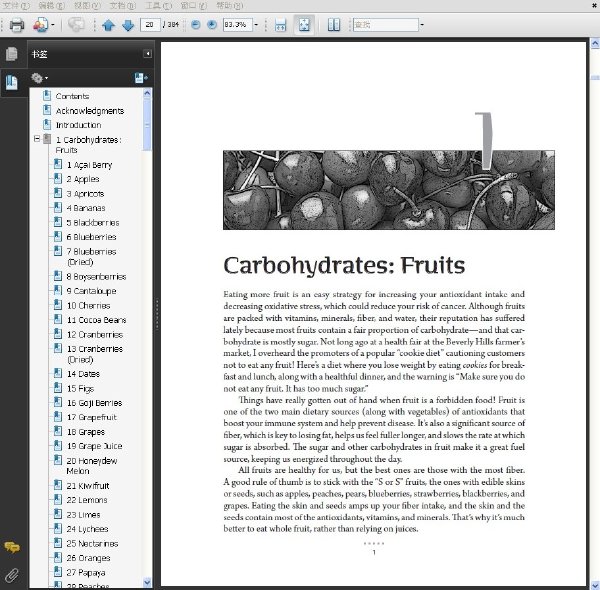
Task: Go to '7 Blueberries (Dried)' bookmark
Action: coord(91,257)
